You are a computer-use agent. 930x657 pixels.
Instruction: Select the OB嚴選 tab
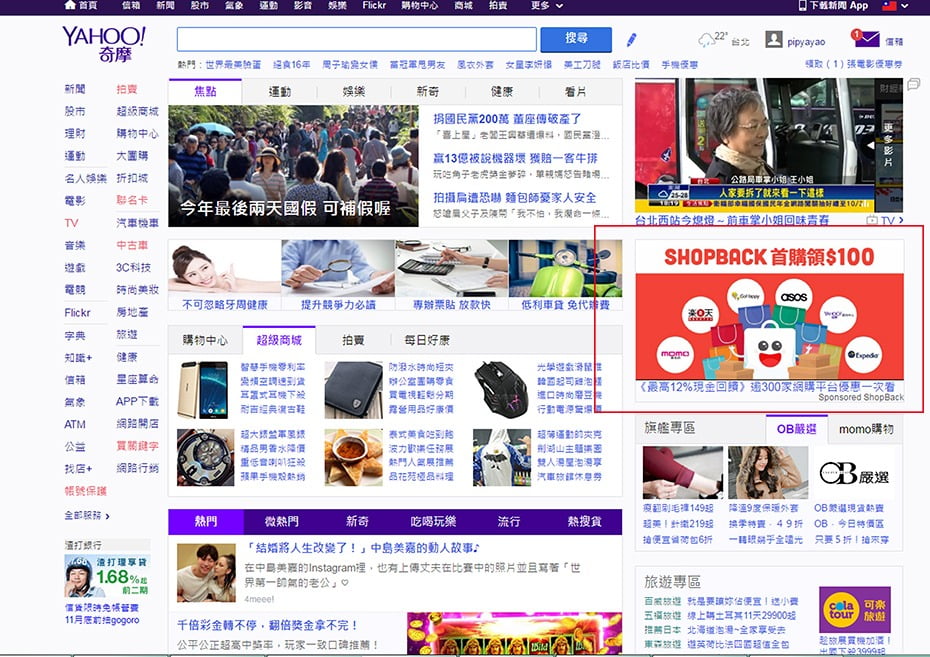point(797,429)
